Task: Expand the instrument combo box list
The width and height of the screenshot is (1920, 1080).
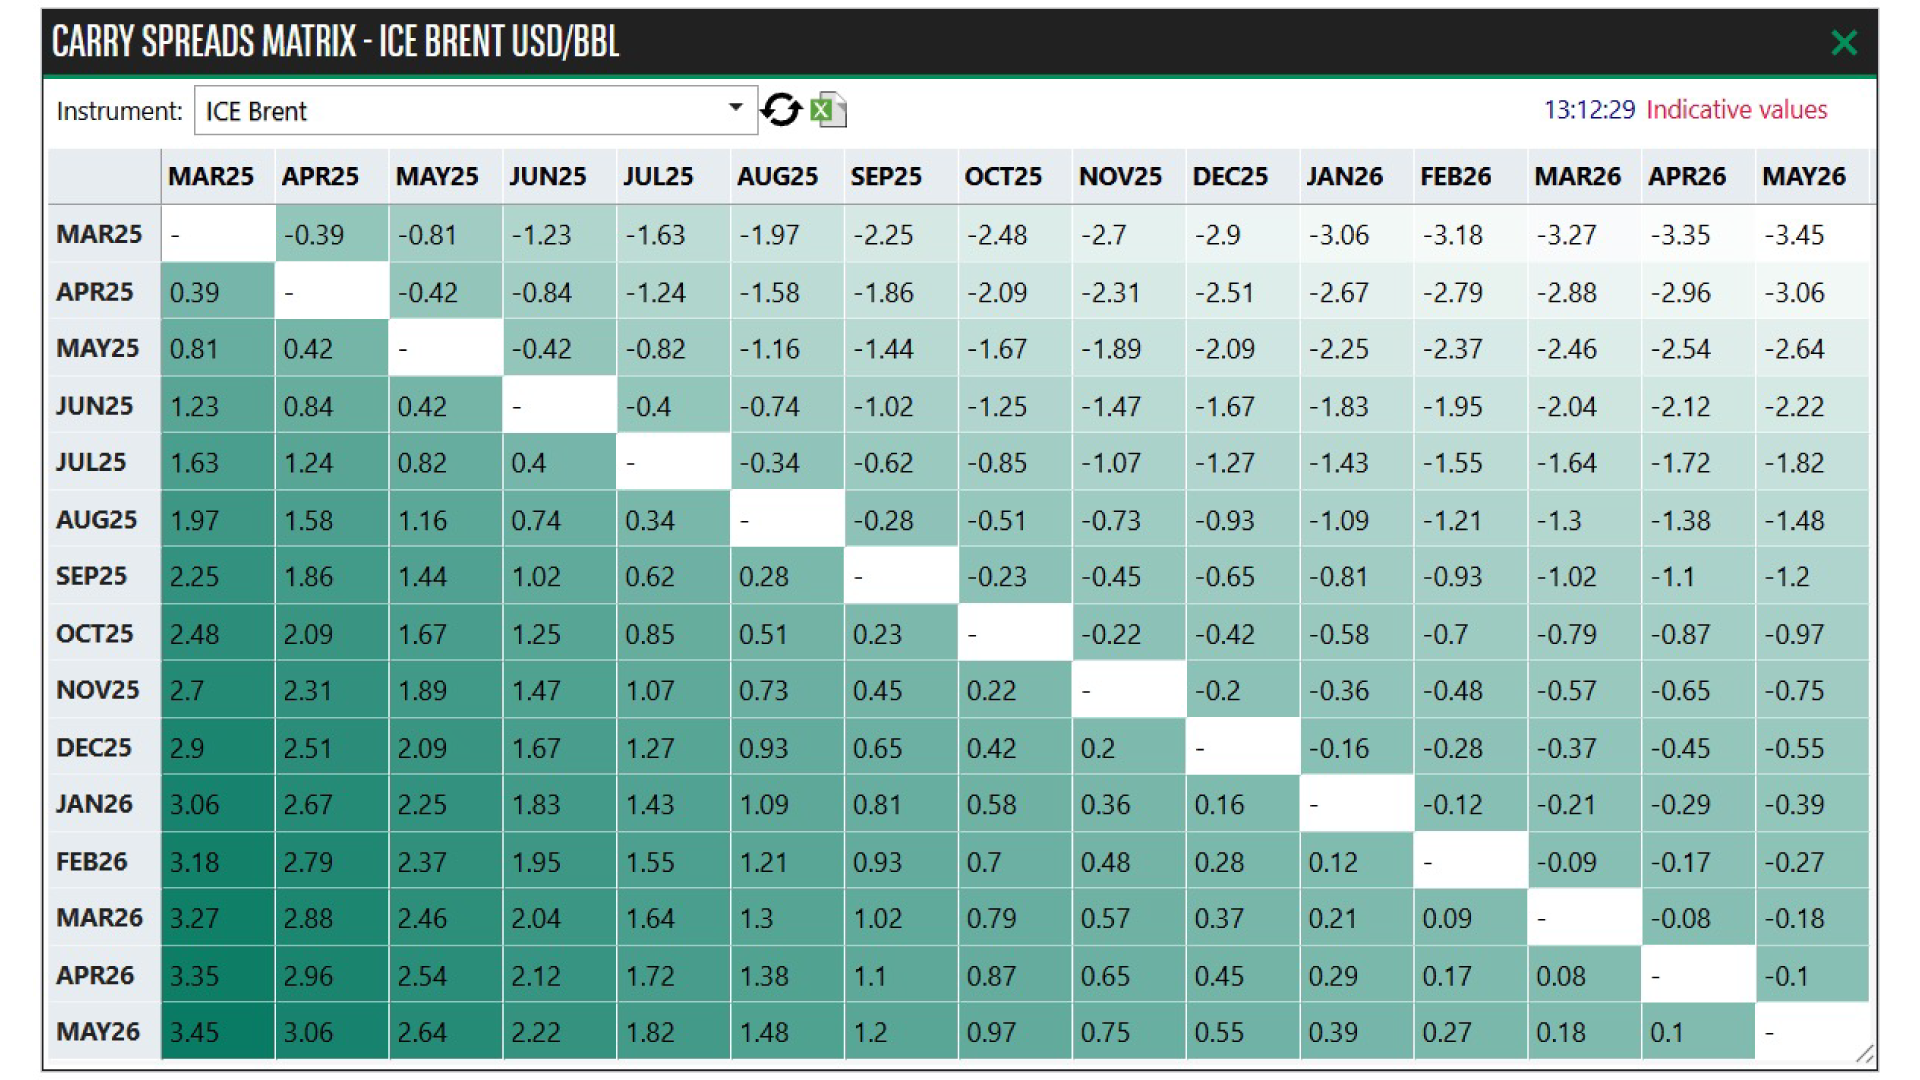Action: click(737, 108)
